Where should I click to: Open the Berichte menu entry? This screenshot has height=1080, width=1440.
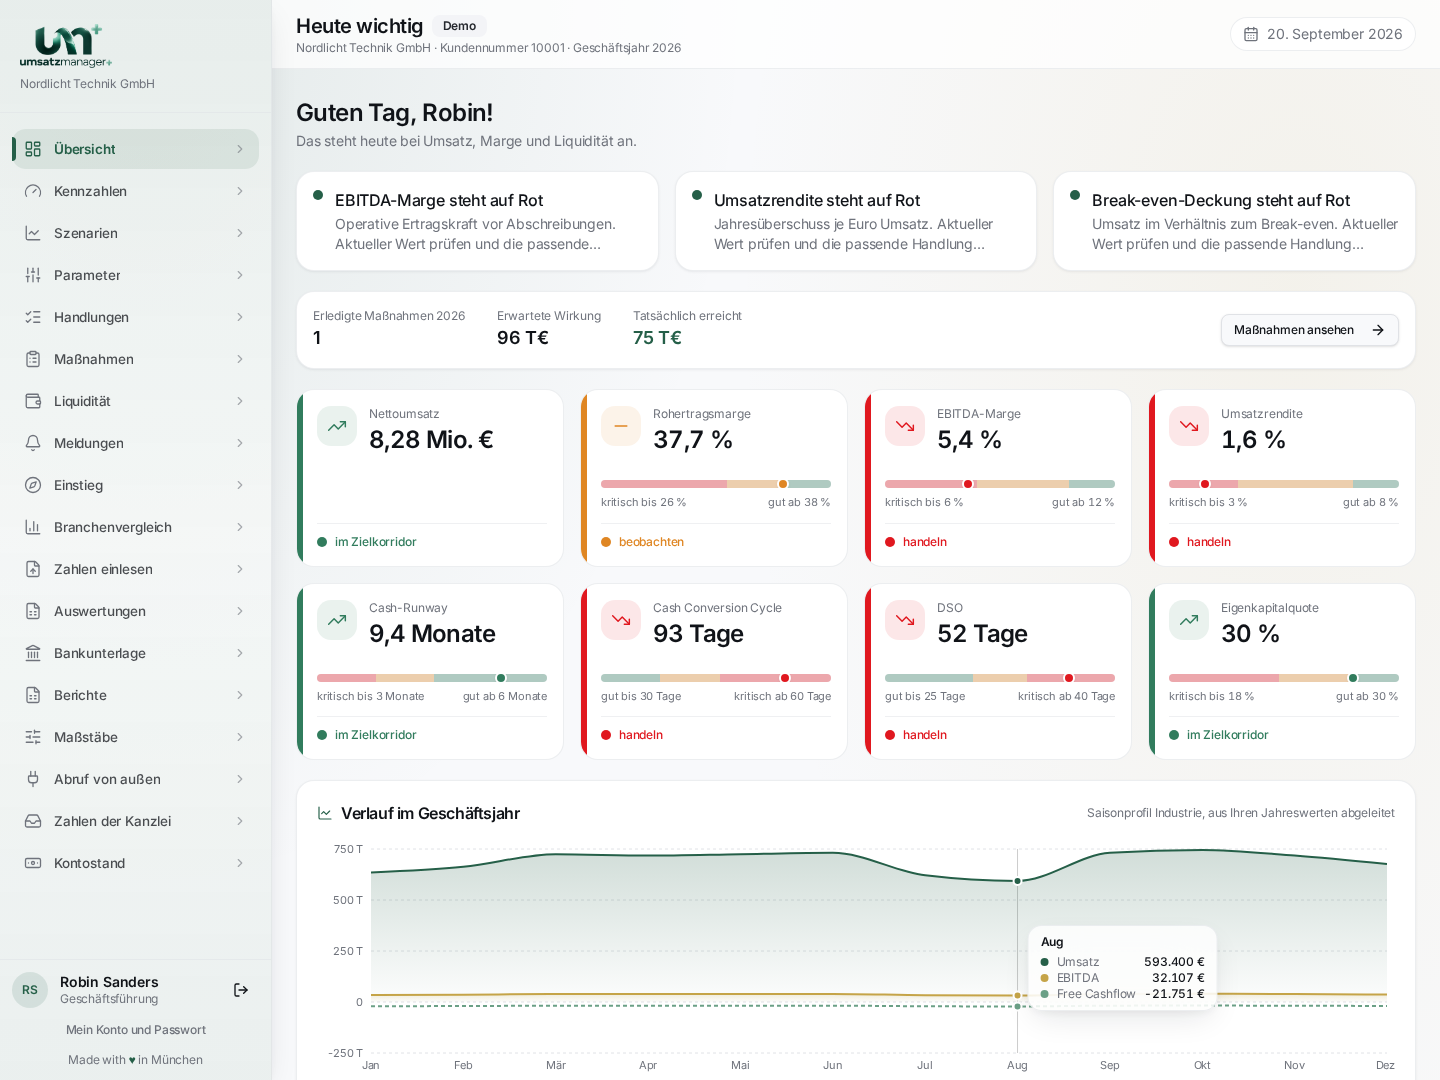click(x=135, y=695)
